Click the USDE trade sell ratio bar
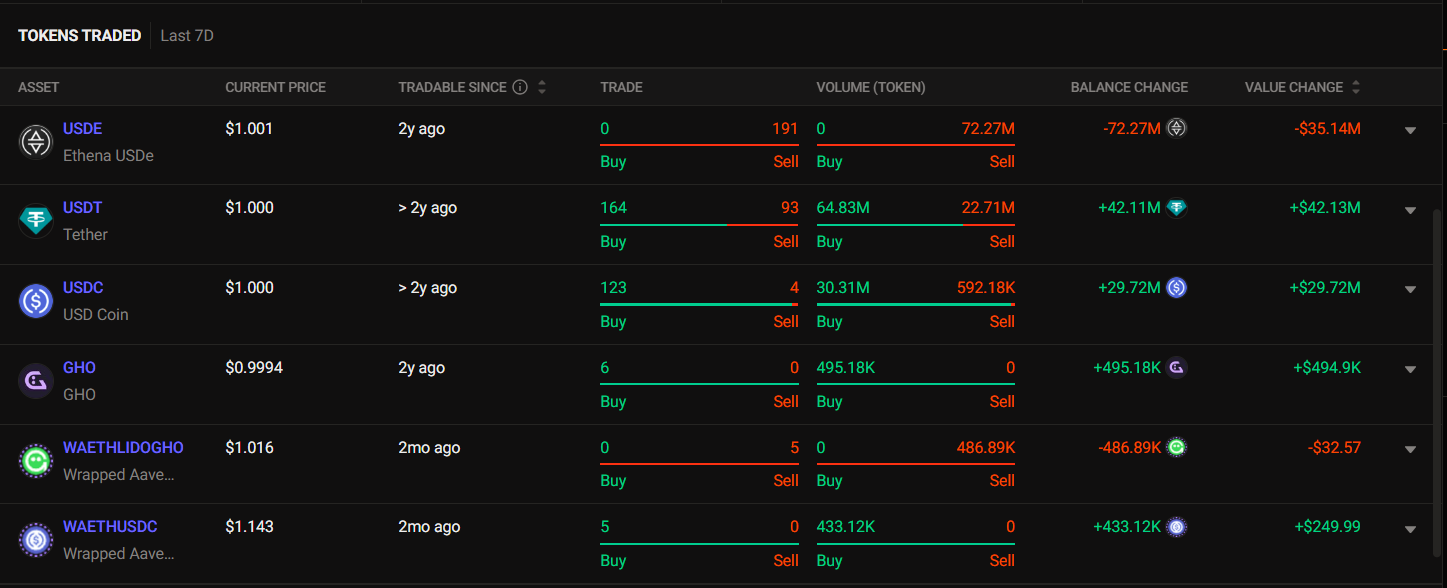 point(699,145)
